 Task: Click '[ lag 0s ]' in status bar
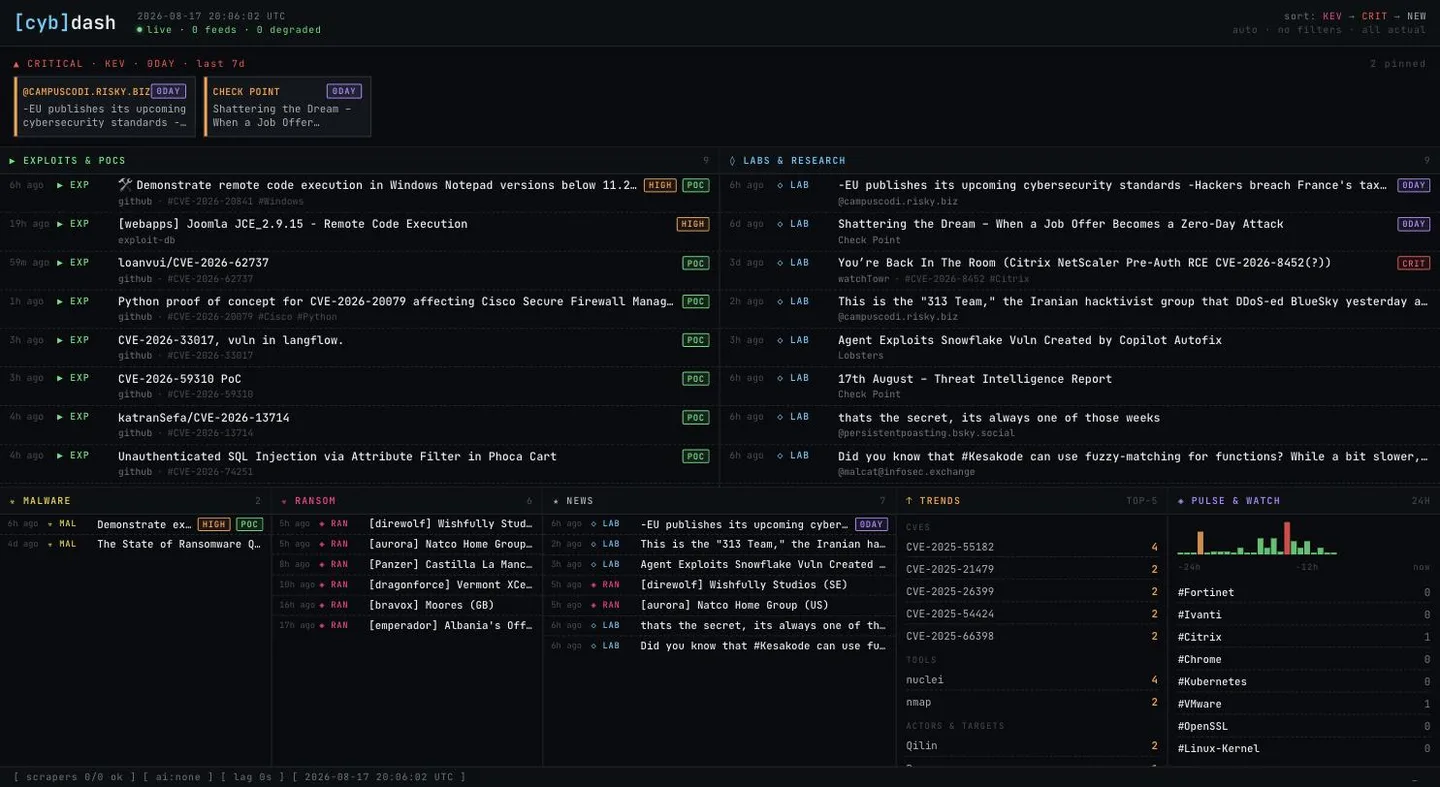click(253, 777)
